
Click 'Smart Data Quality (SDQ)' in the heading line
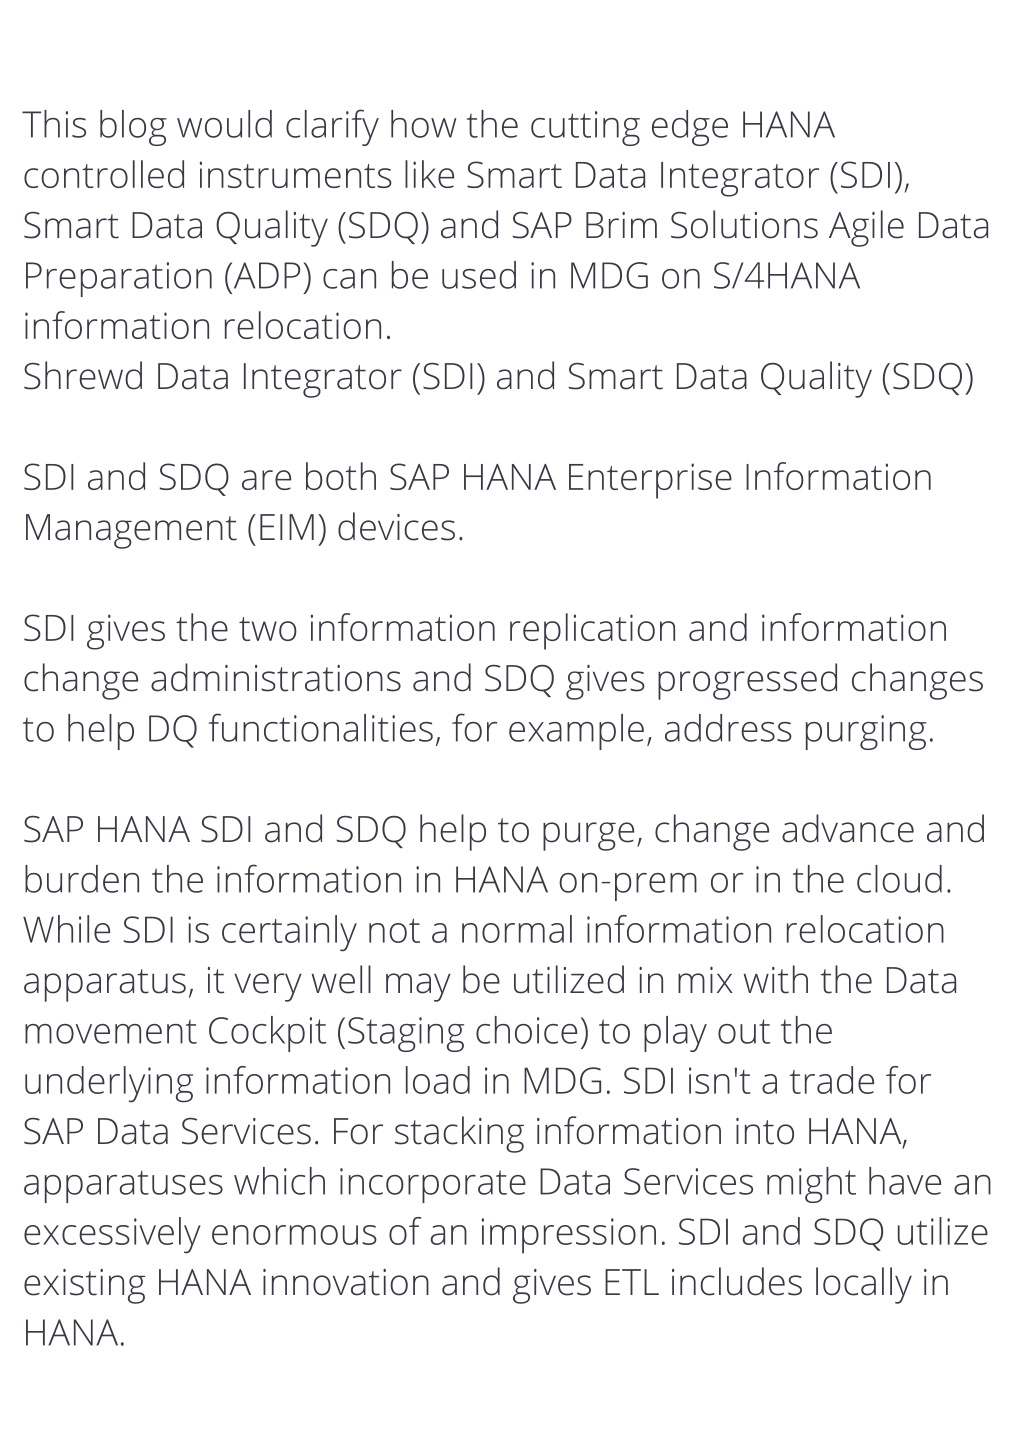point(770,377)
